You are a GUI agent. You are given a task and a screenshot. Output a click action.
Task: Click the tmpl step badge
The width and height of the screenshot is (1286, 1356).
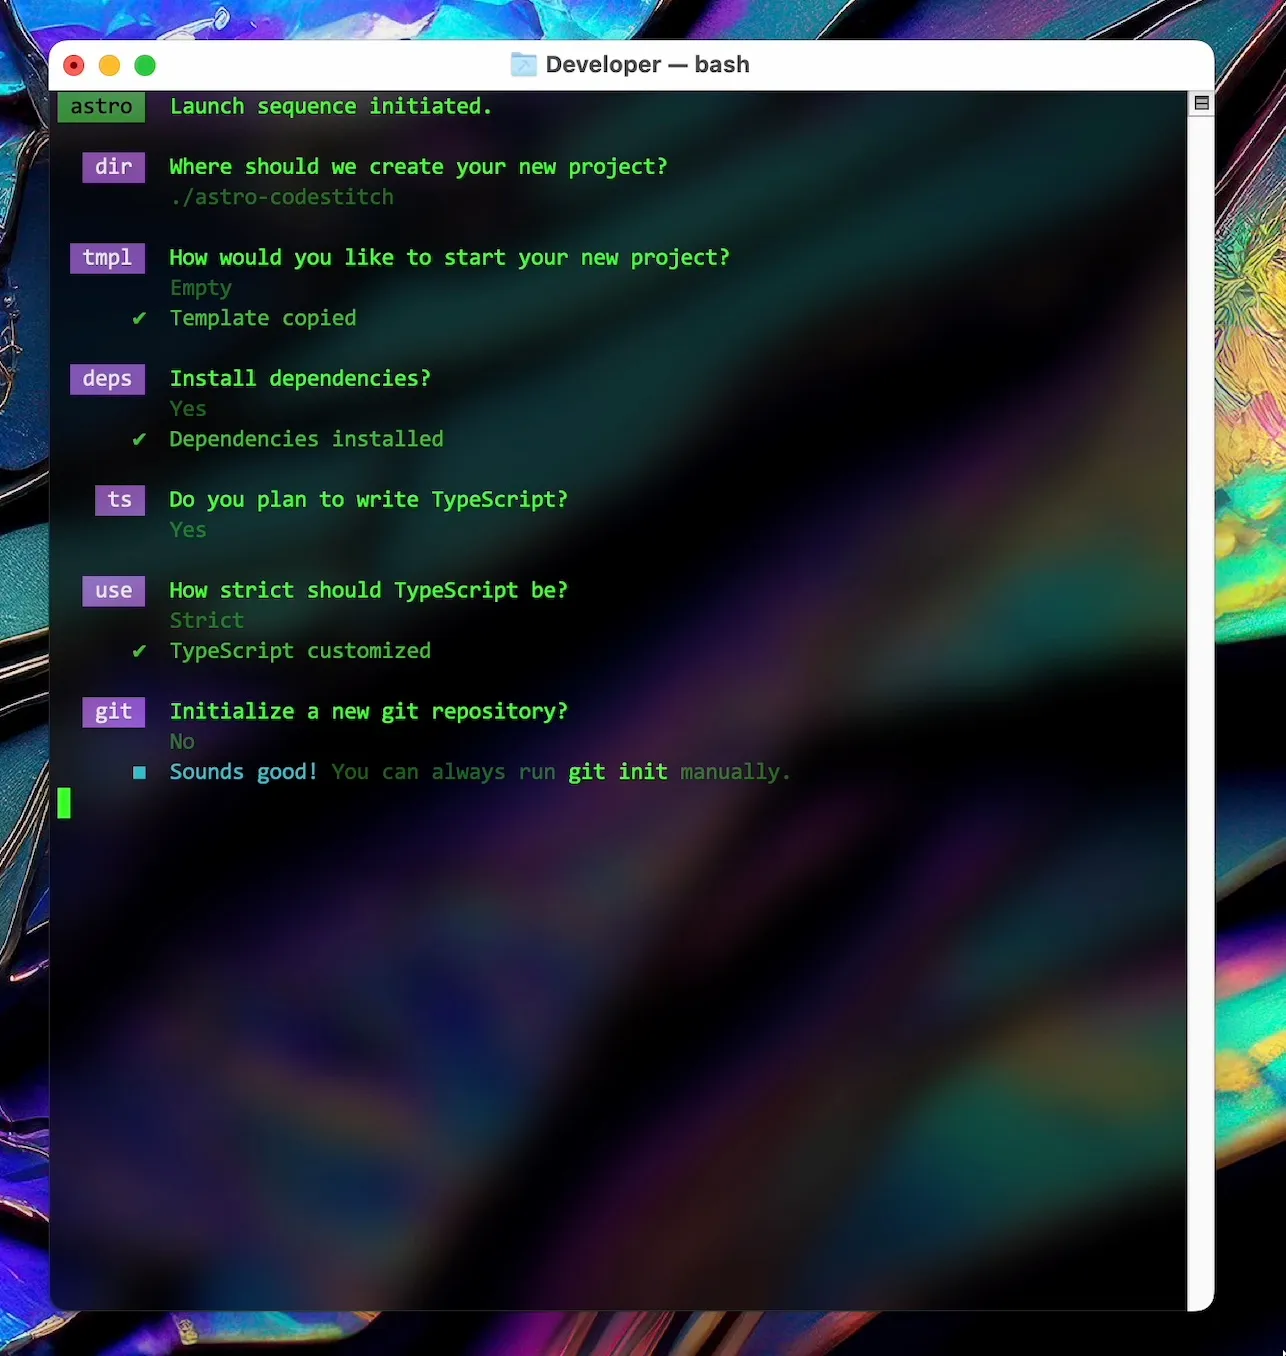pyautogui.click(x=107, y=258)
